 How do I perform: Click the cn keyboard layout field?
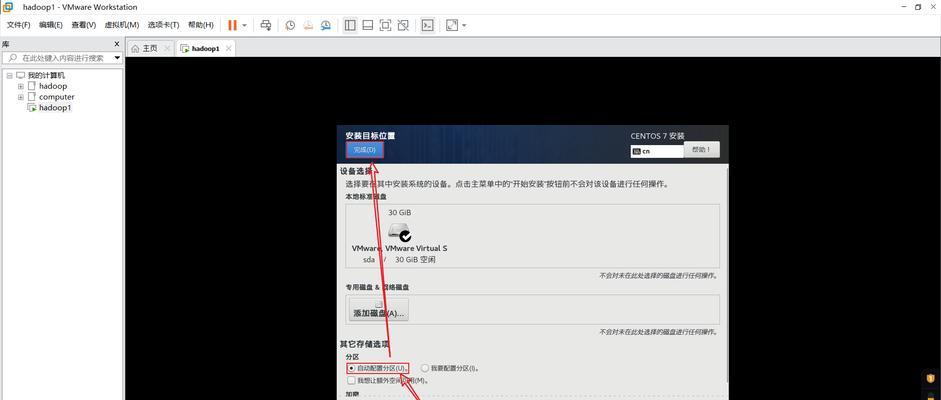pyautogui.click(x=657, y=151)
